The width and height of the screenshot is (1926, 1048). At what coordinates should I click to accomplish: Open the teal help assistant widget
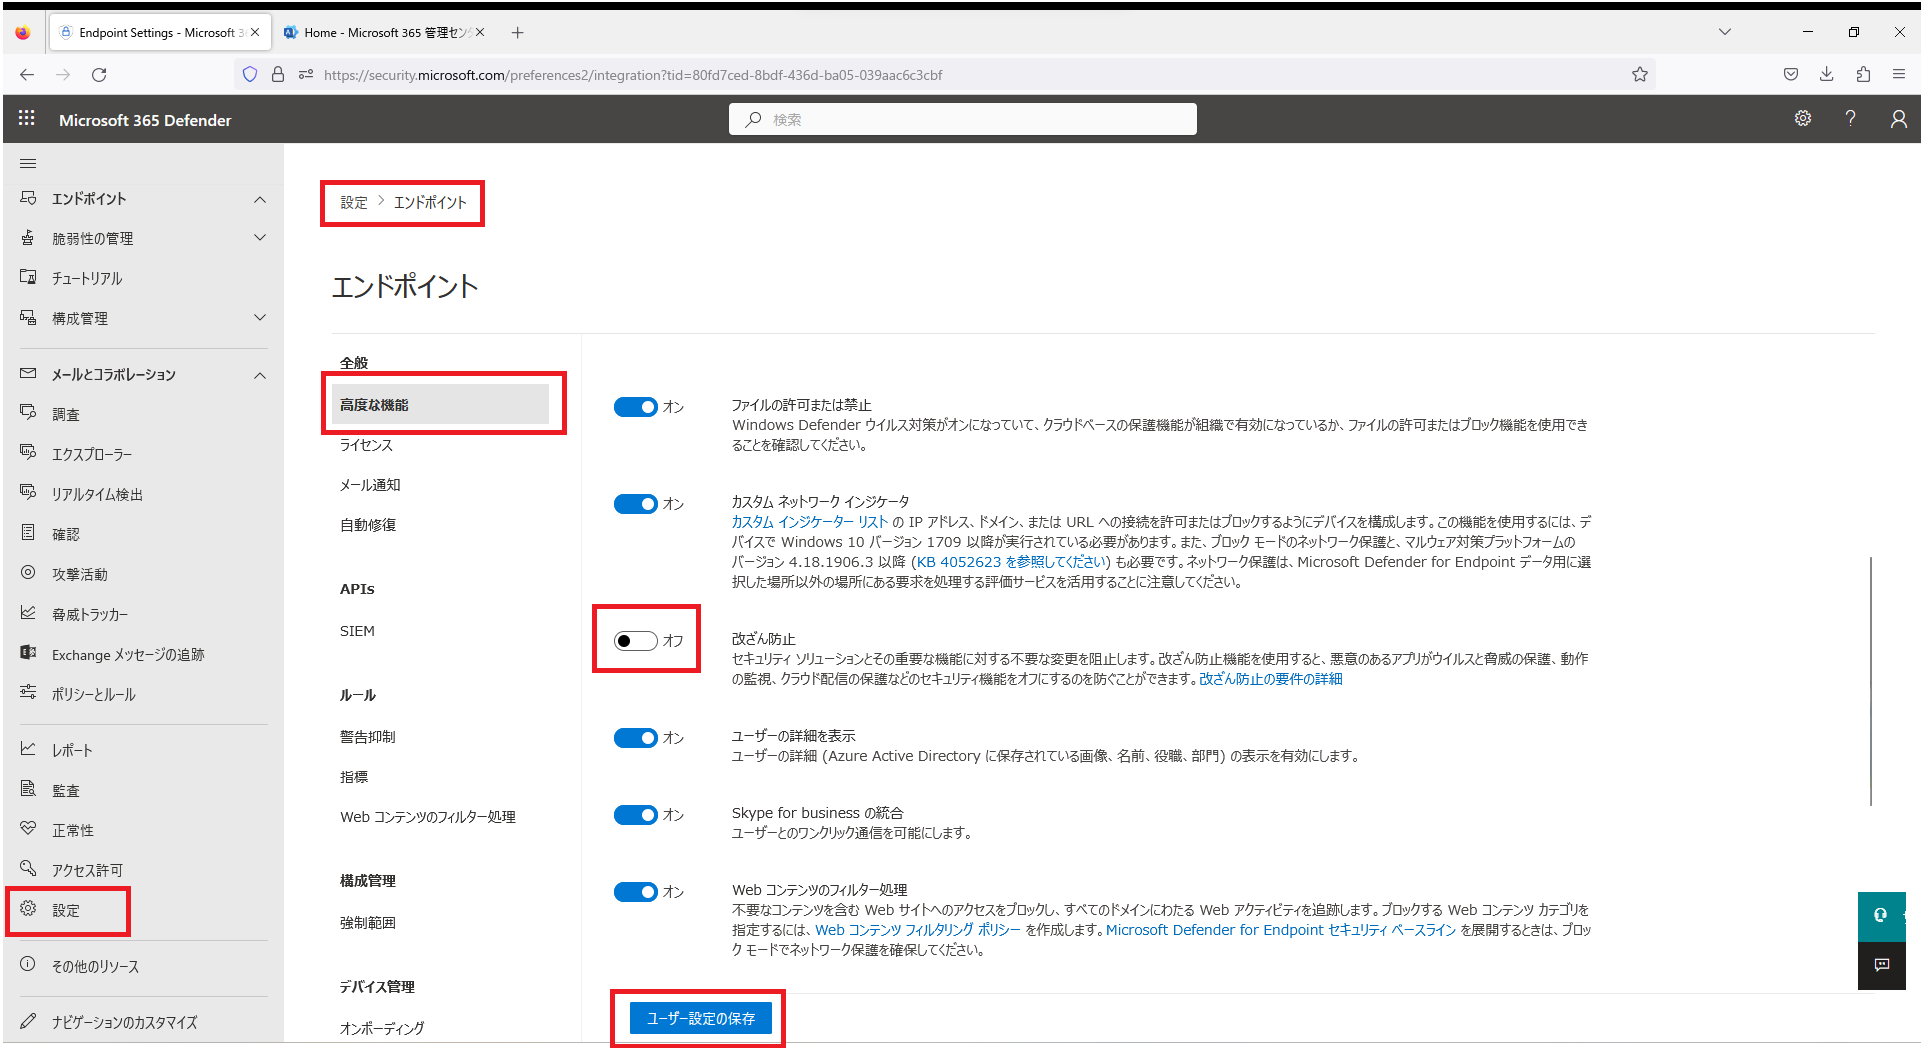coord(1881,915)
